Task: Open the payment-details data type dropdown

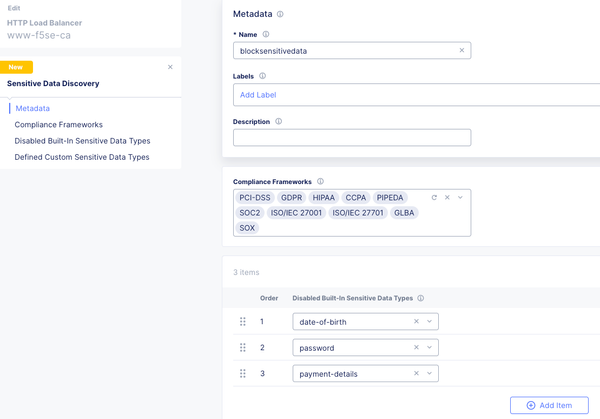Action: coord(429,374)
